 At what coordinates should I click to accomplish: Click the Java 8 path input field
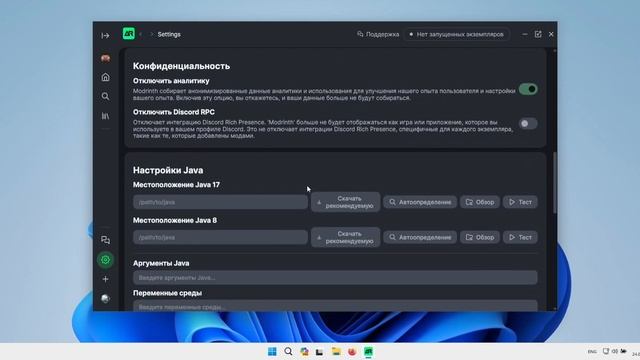(x=220, y=237)
